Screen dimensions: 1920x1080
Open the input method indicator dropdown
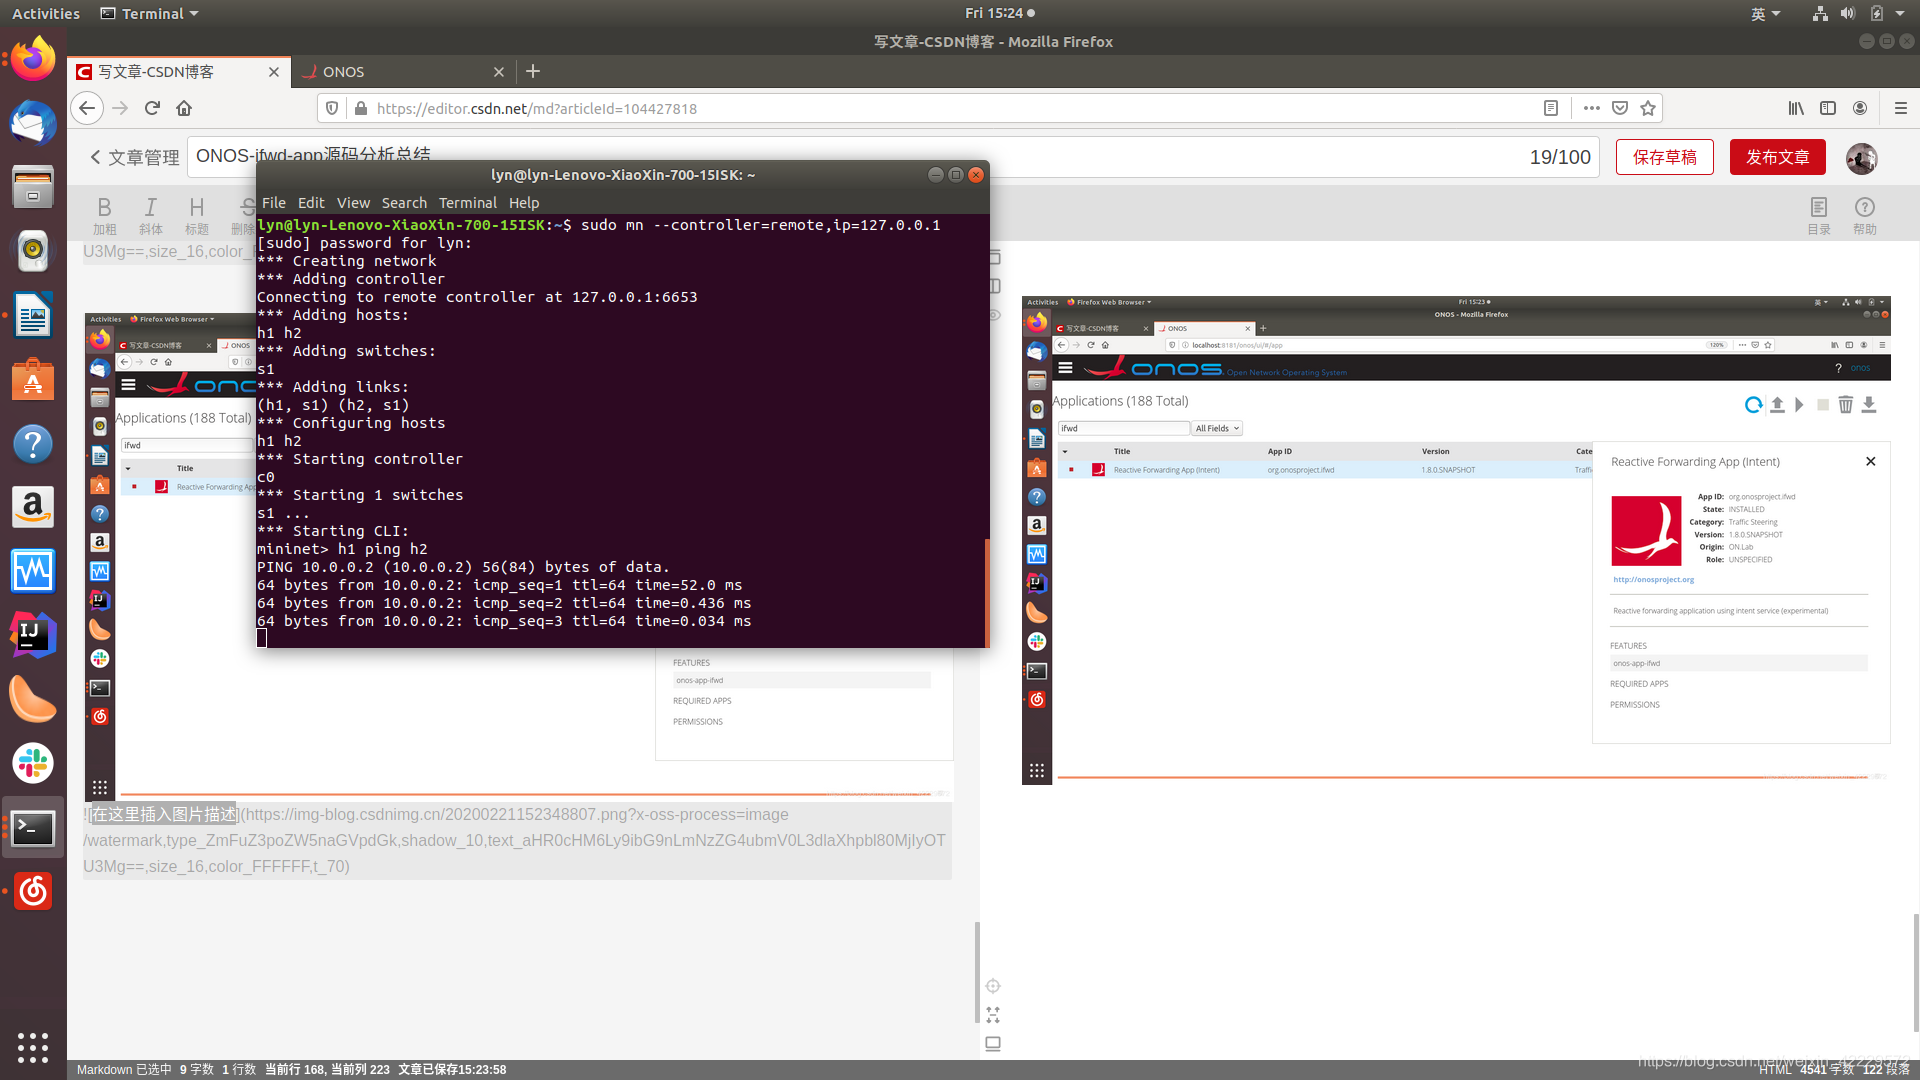[1766, 13]
